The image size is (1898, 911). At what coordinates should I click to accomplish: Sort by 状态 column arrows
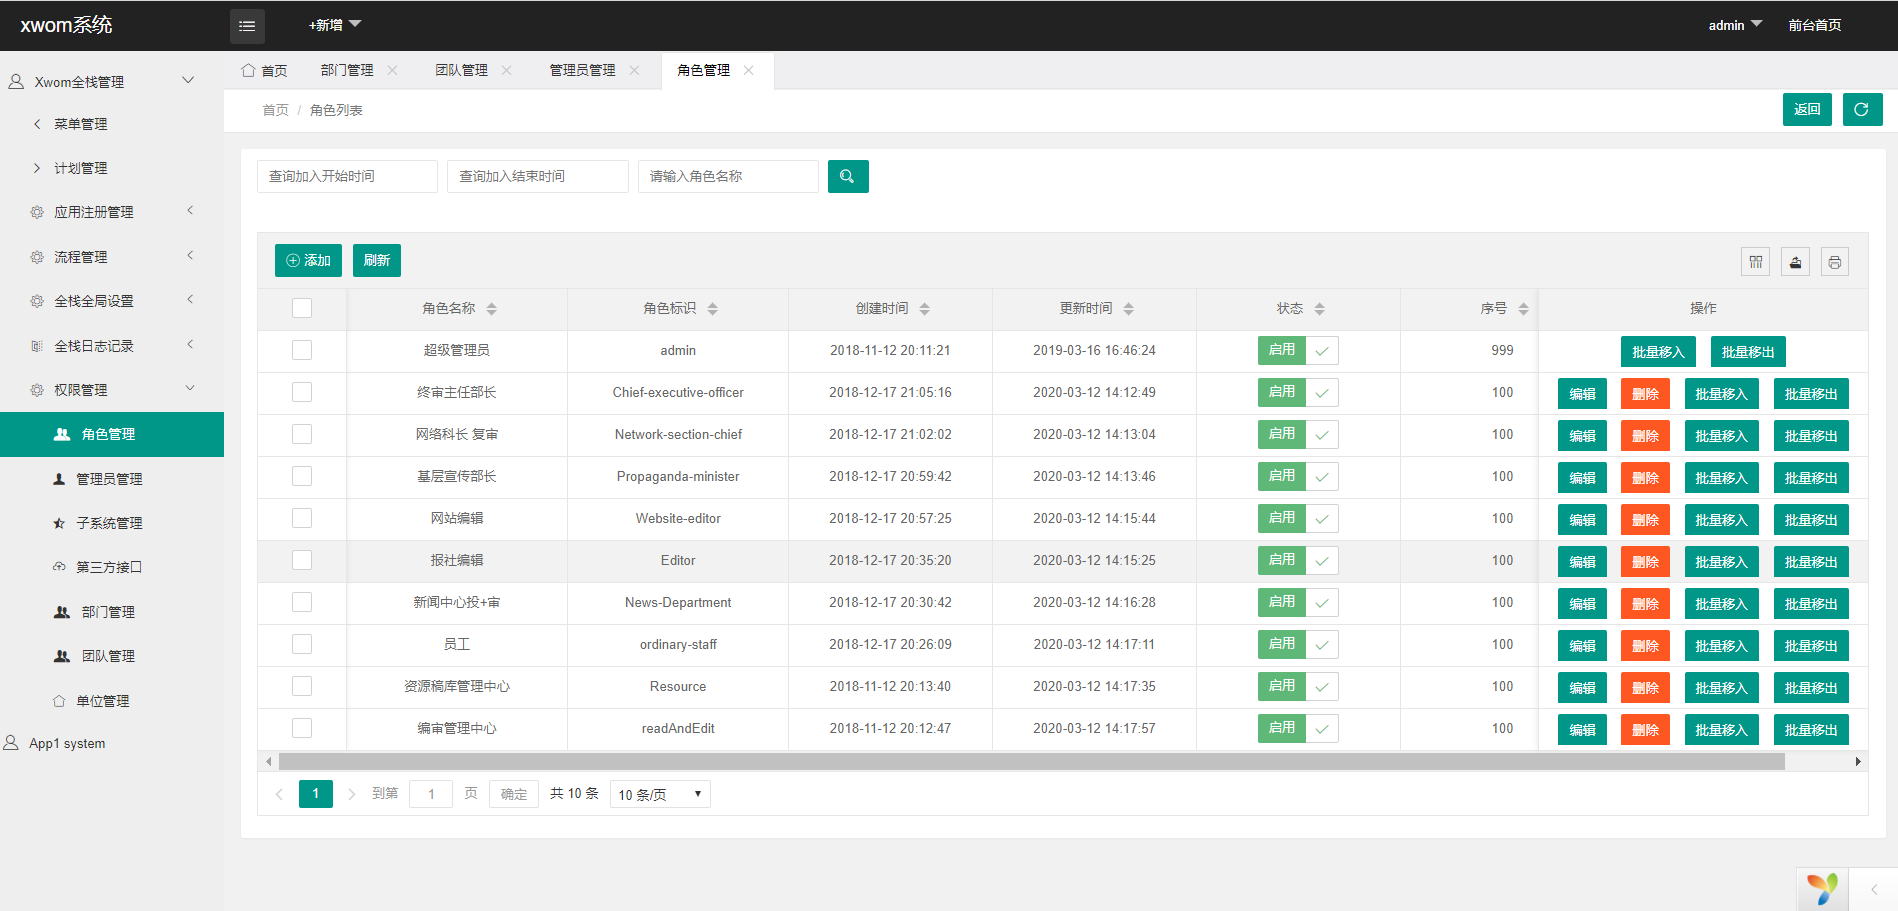pyautogui.click(x=1319, y=309)
